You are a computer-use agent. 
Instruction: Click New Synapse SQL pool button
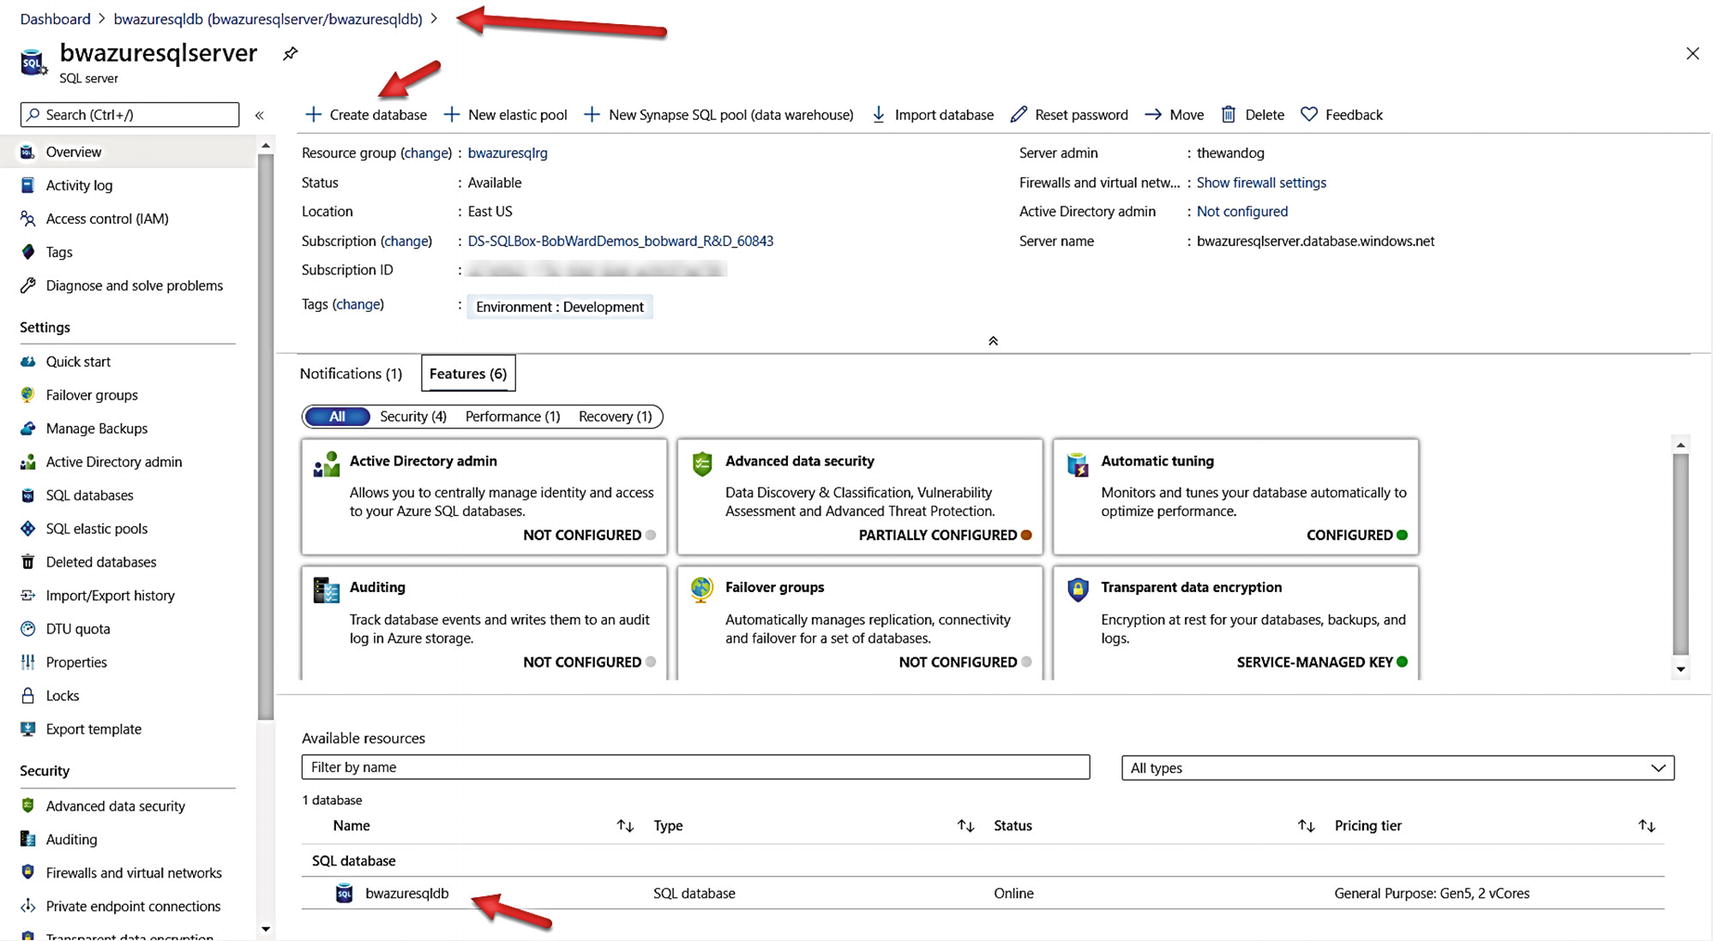click(718, 114)
